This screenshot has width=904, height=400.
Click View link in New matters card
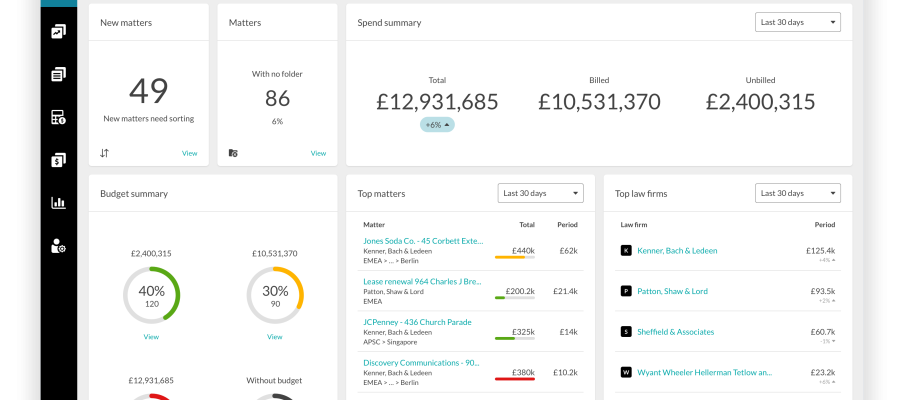[190, 153]
